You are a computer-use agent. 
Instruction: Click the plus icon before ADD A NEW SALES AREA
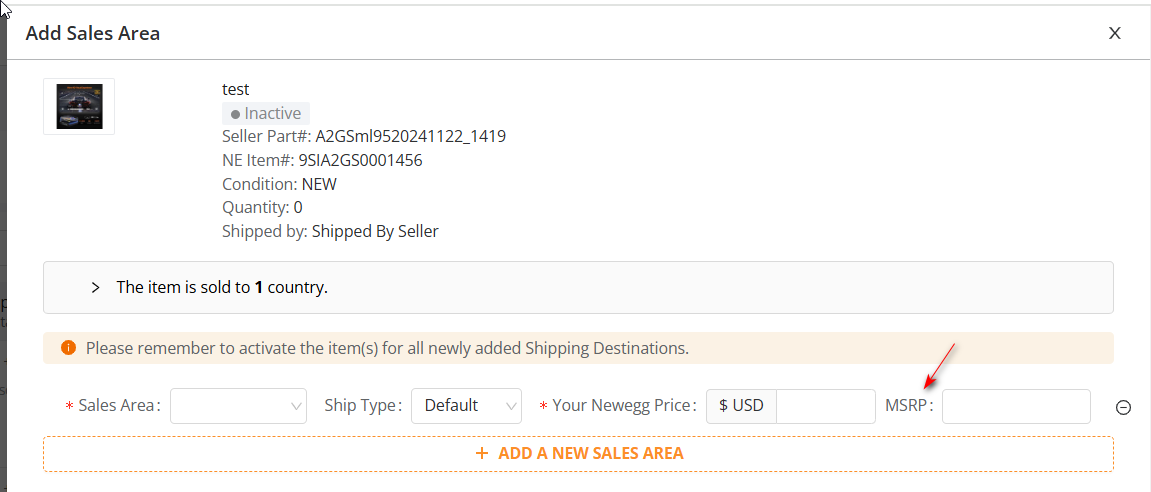click(x=482, y=453)
